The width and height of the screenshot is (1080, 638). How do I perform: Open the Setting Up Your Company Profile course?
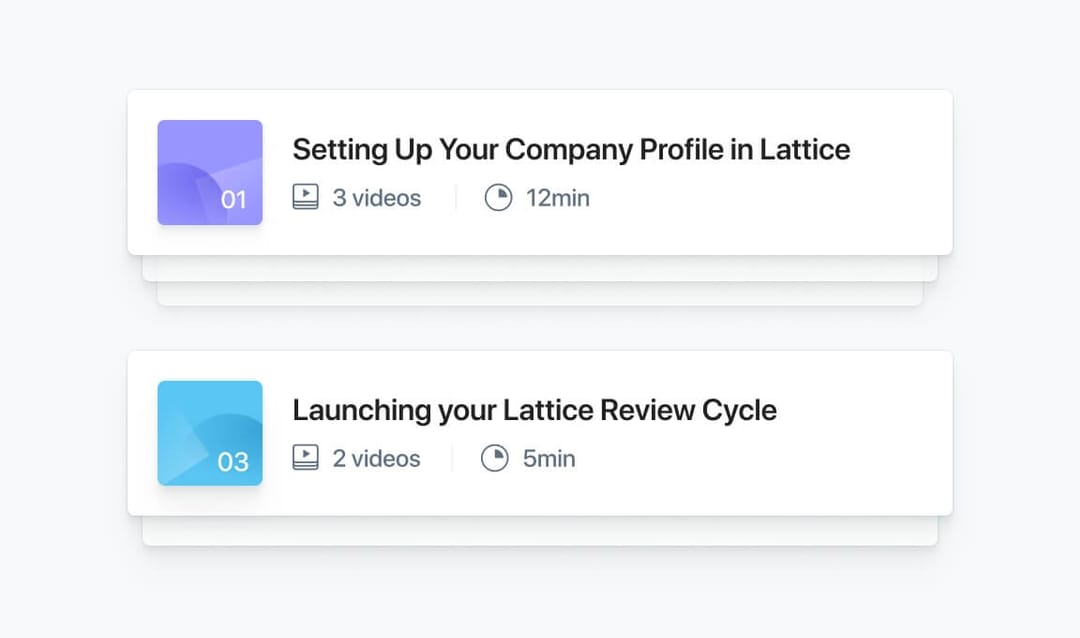tap(571, 149)
